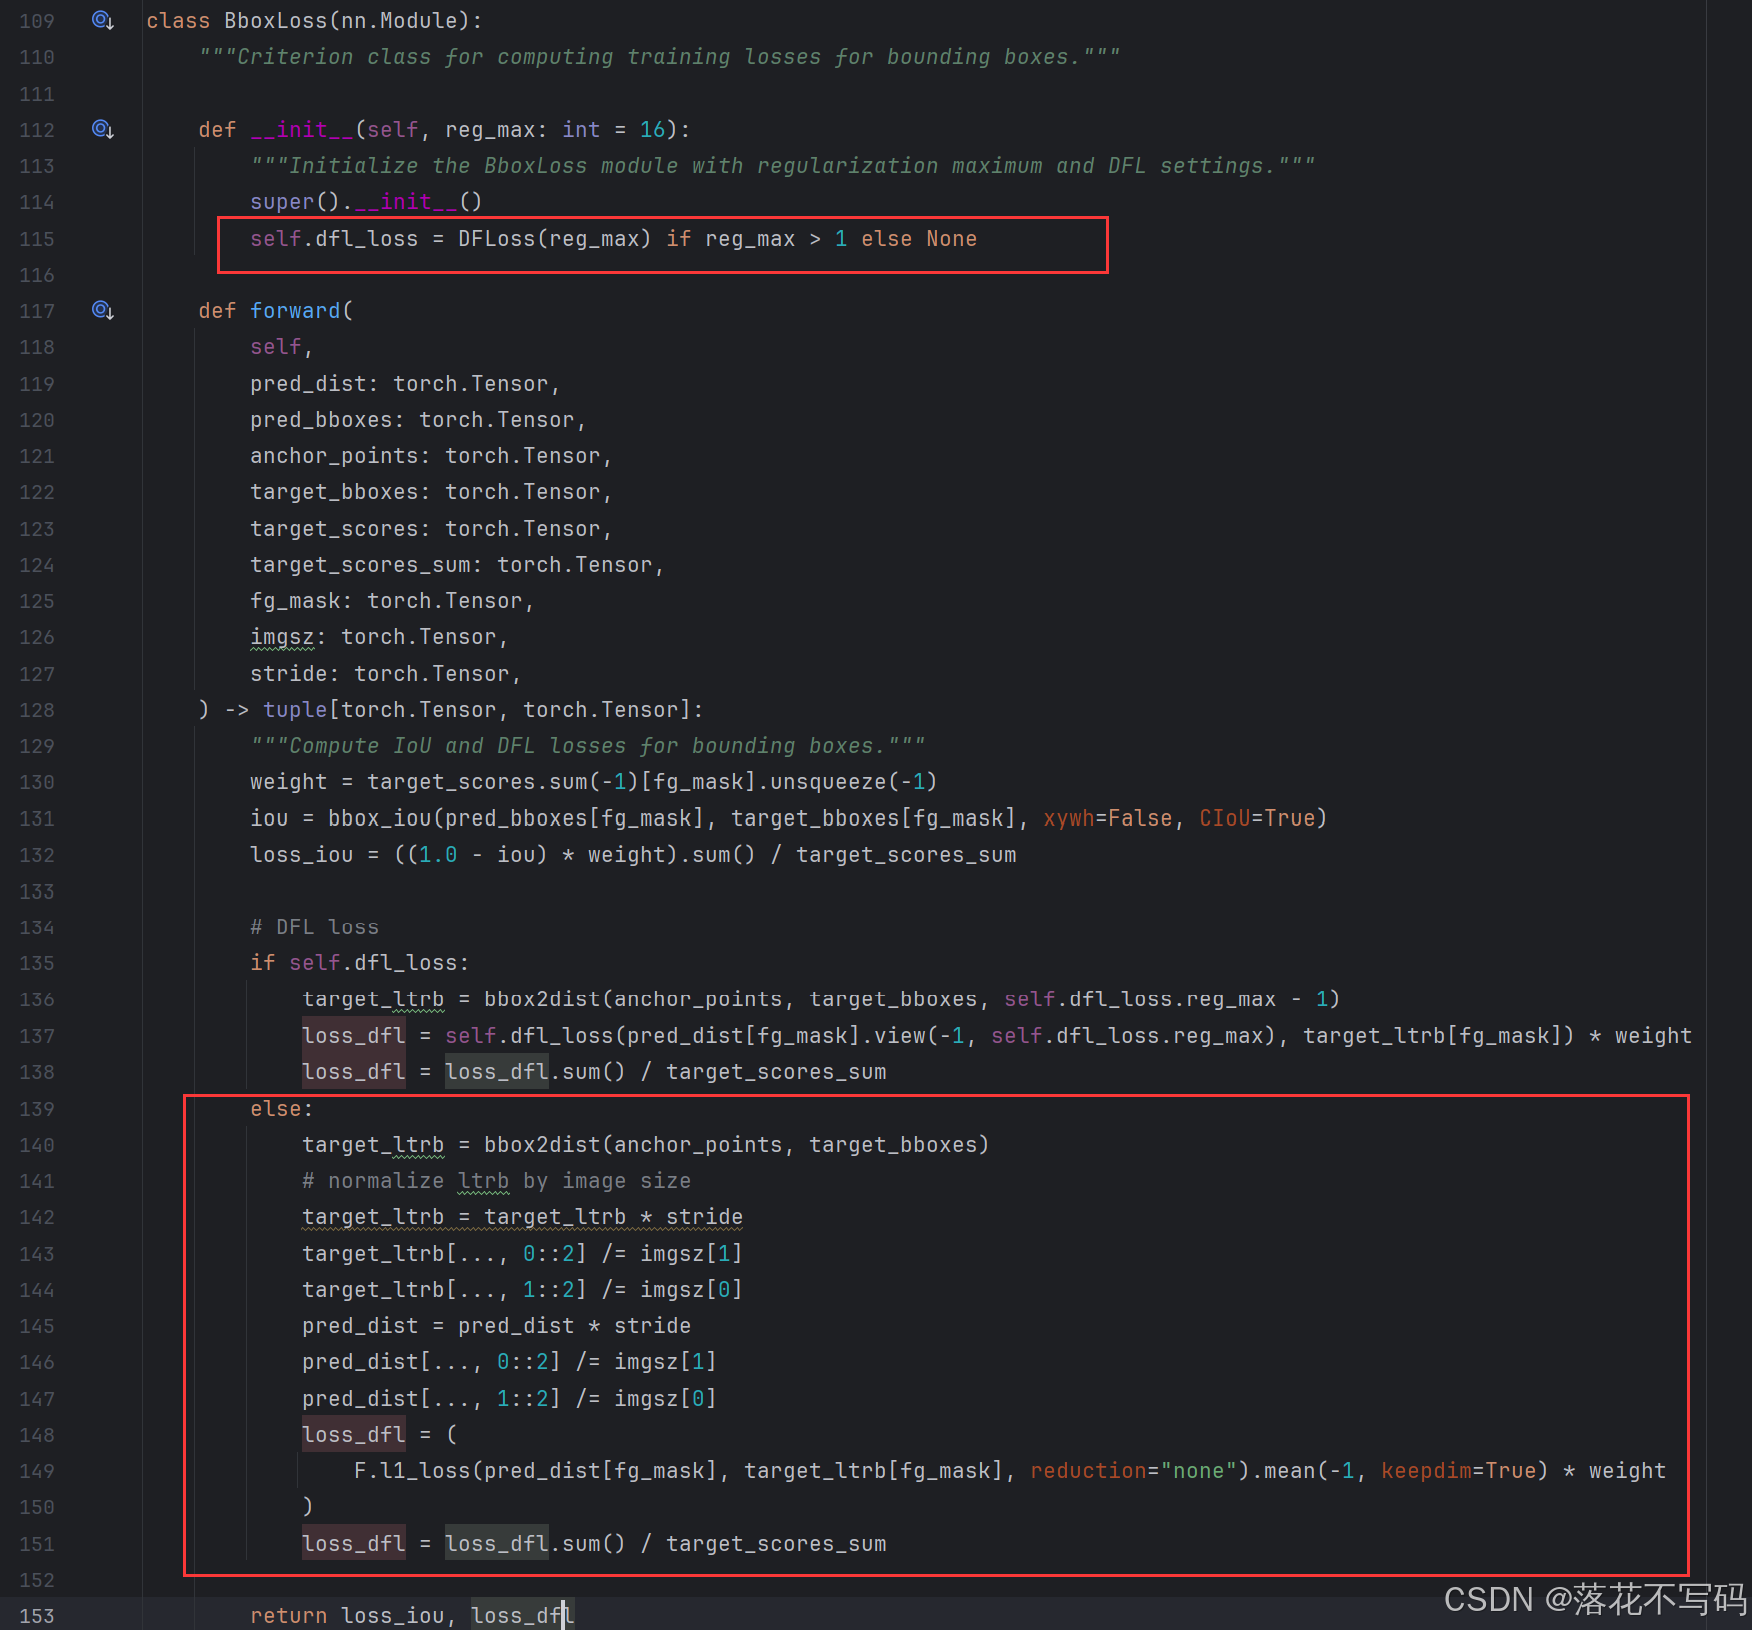This screenshot has width=1752, height=1630.
Task: Click the CIoU=True argument
Action: pyautogui.click(x=1257, y=819)
